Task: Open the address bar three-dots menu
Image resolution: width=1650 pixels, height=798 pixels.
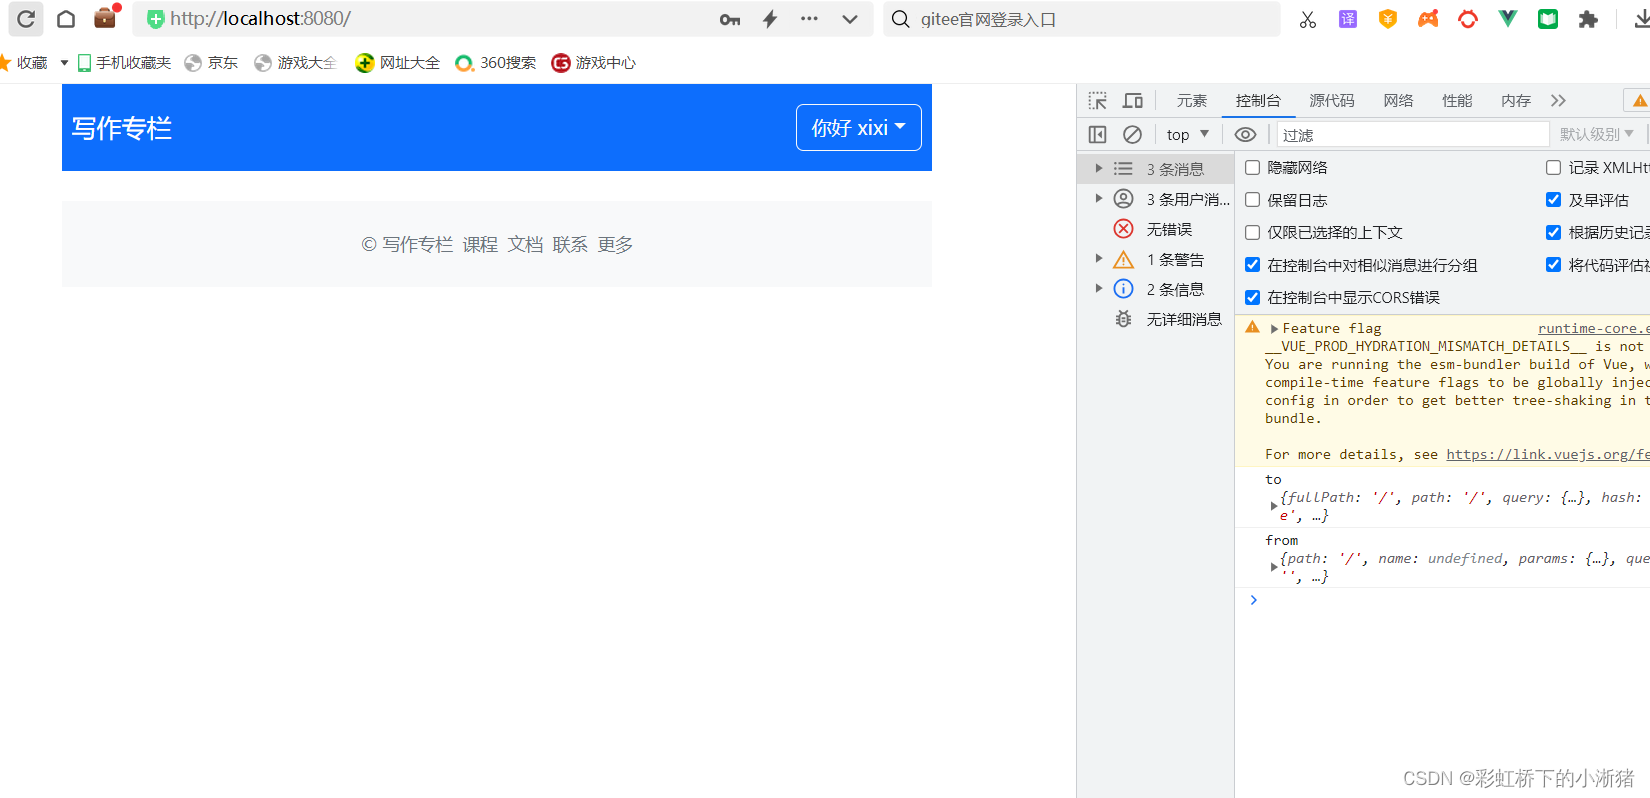Action: click(809, 18)
